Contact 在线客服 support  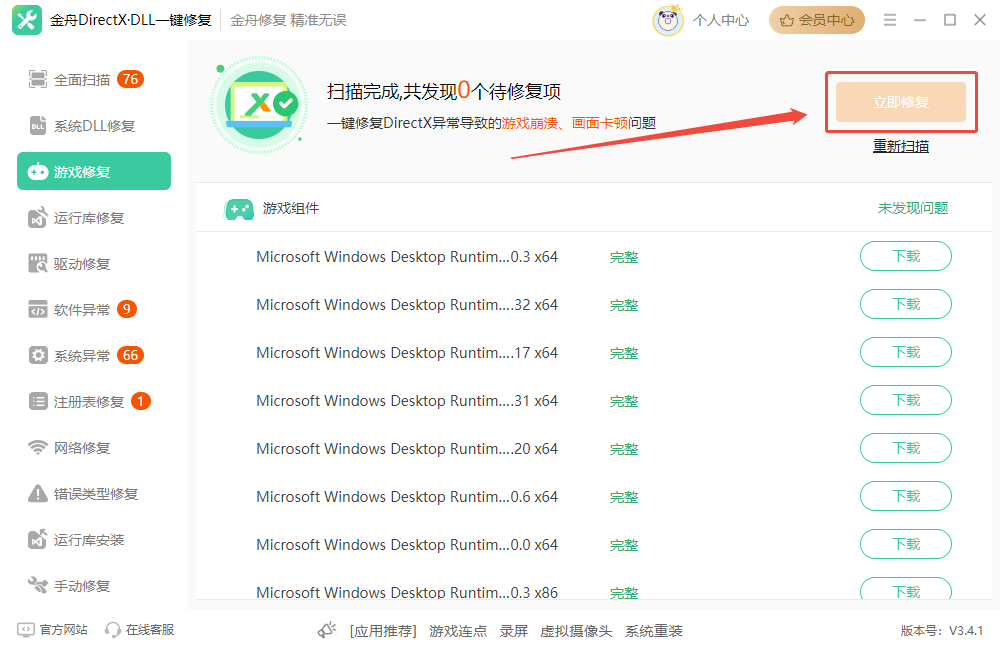[x=140, y=630]
